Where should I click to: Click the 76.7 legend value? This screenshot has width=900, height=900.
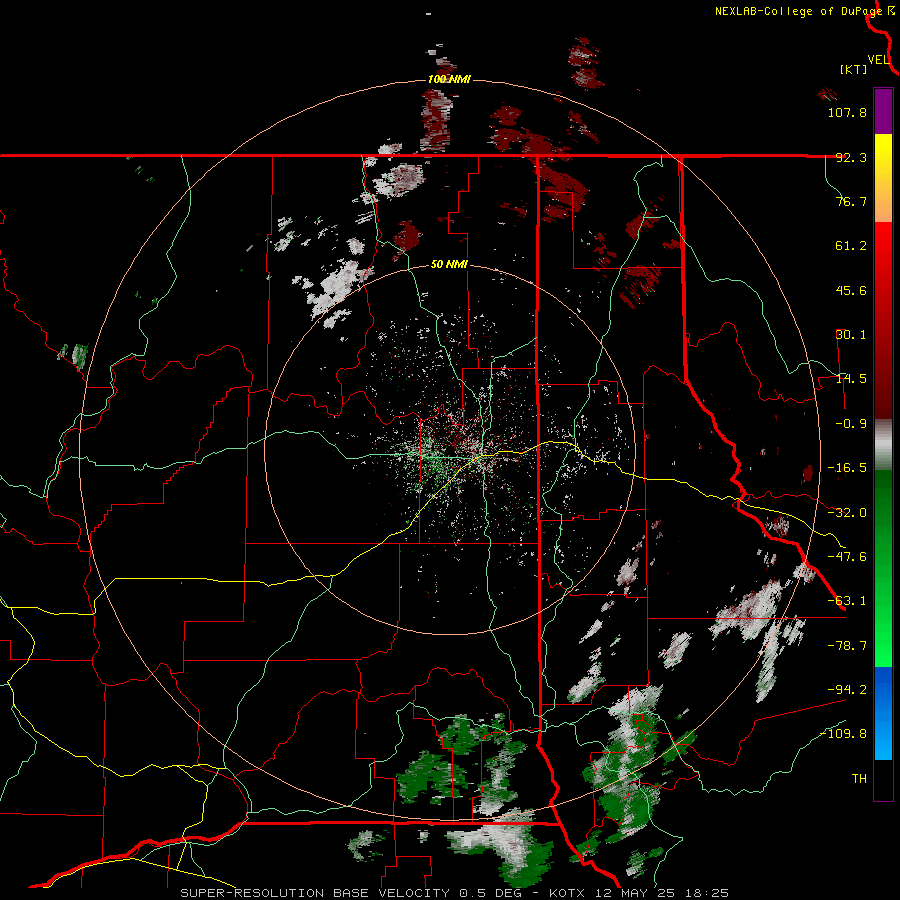pos(851,201)
